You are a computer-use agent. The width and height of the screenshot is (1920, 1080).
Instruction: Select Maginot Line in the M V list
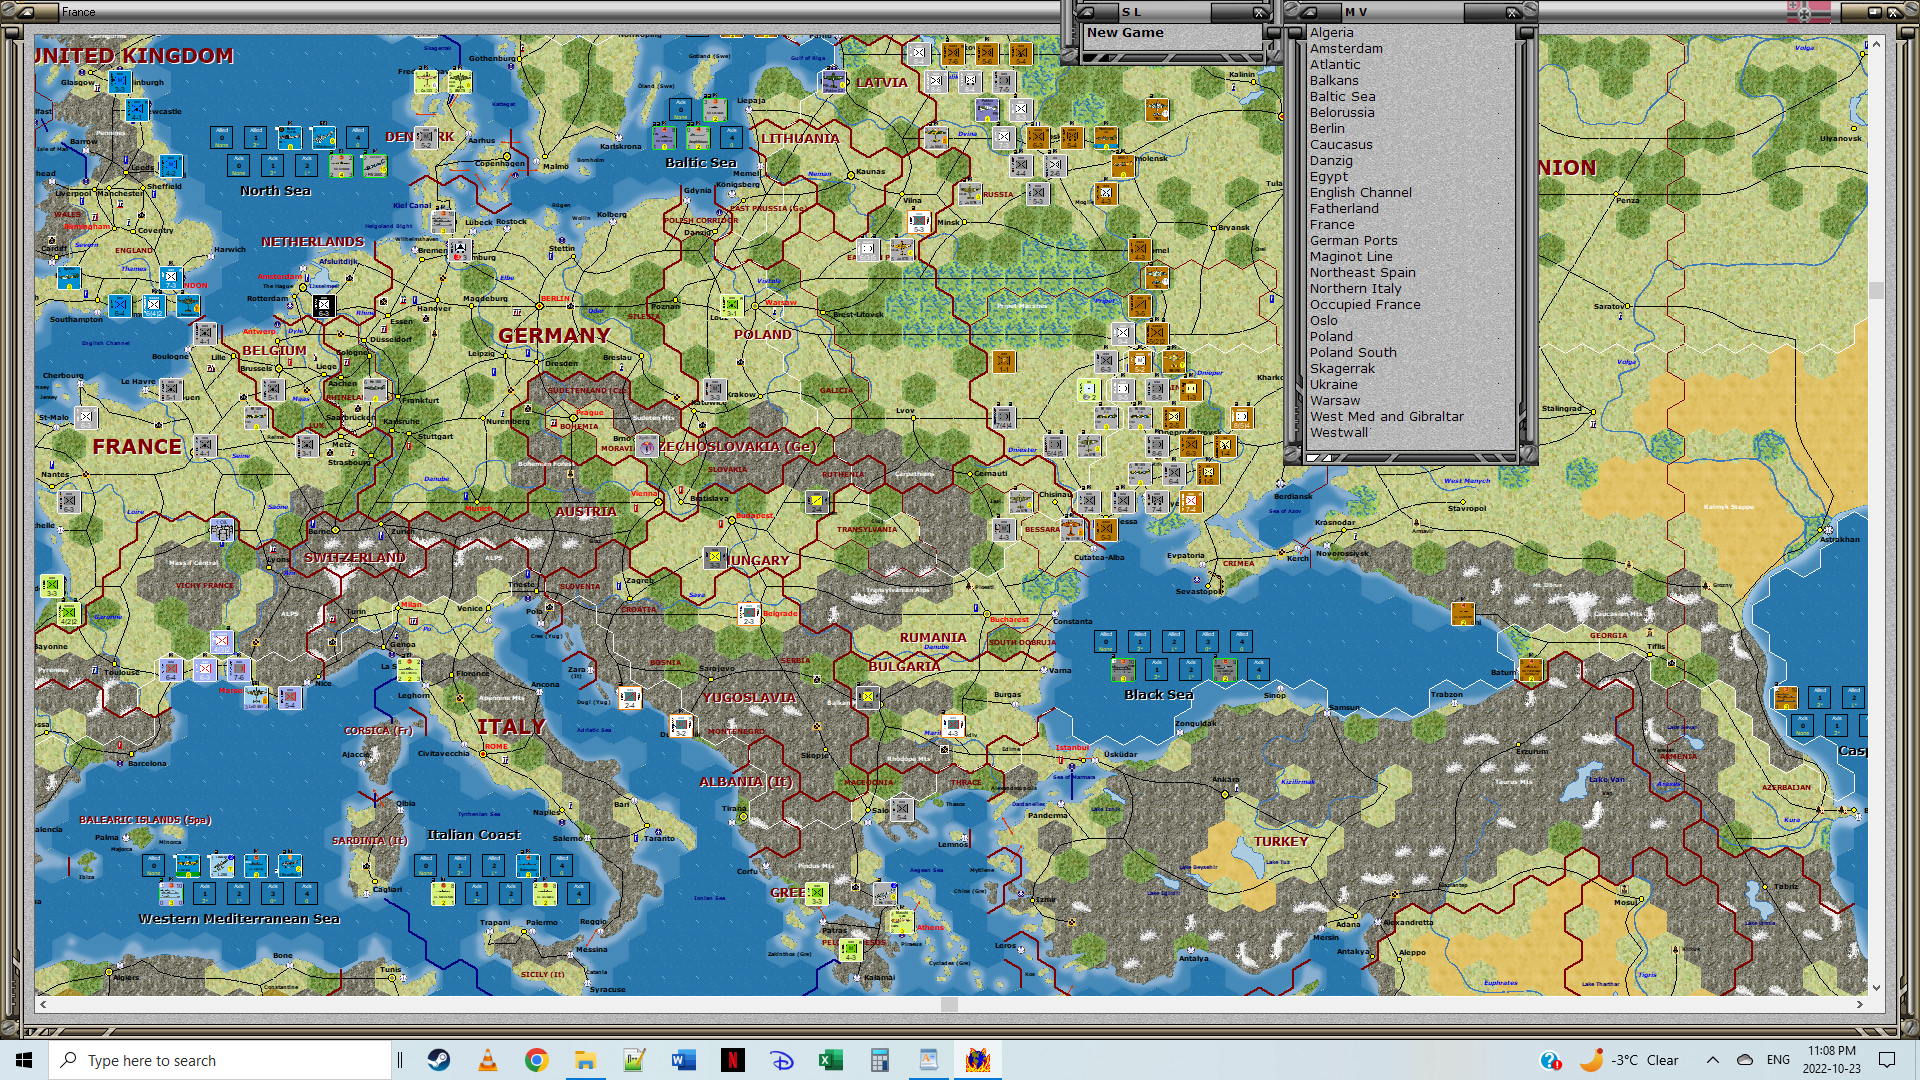pyautogui.click(x=1350, y=256)
